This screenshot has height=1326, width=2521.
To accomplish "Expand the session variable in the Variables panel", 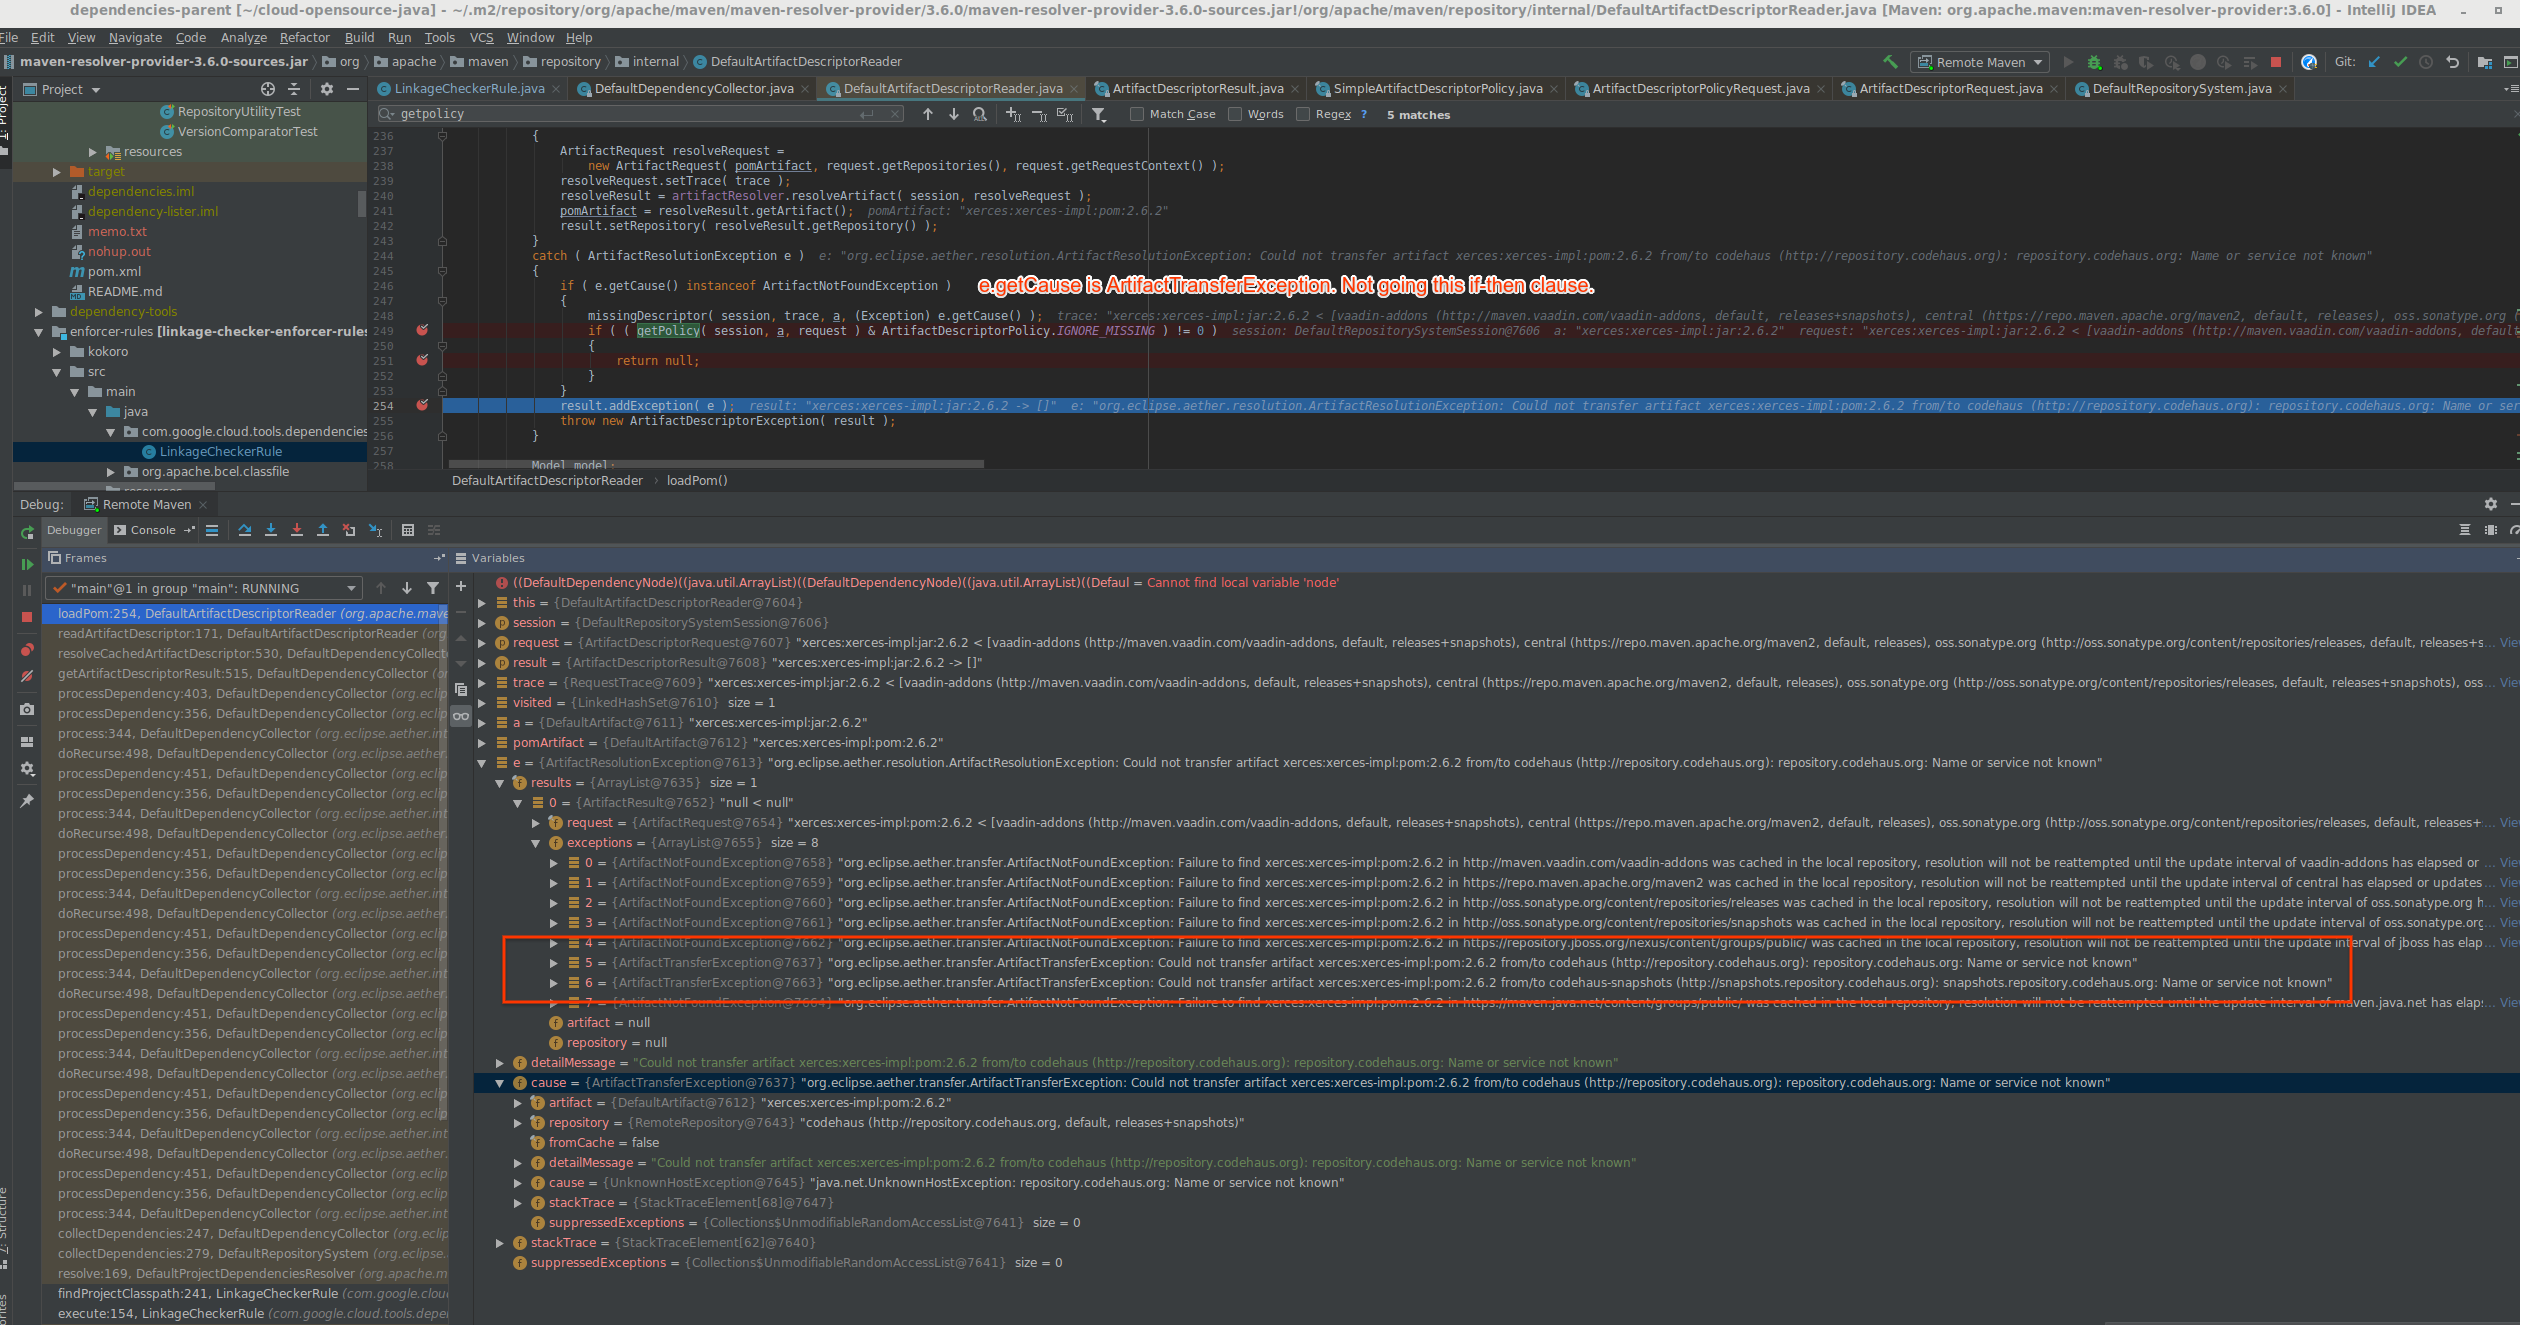I will [x=483, y=622].
